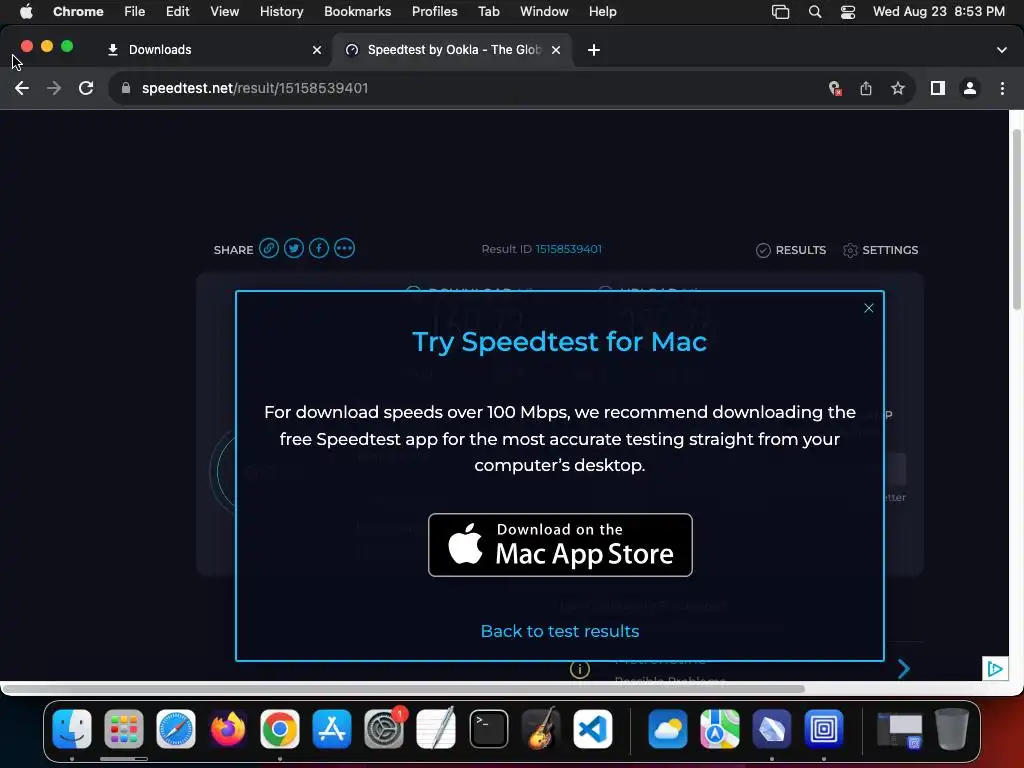1024x768 pixels.
Task: Click the vertical page scrollbar
Action: click(x=1016, y=219)
